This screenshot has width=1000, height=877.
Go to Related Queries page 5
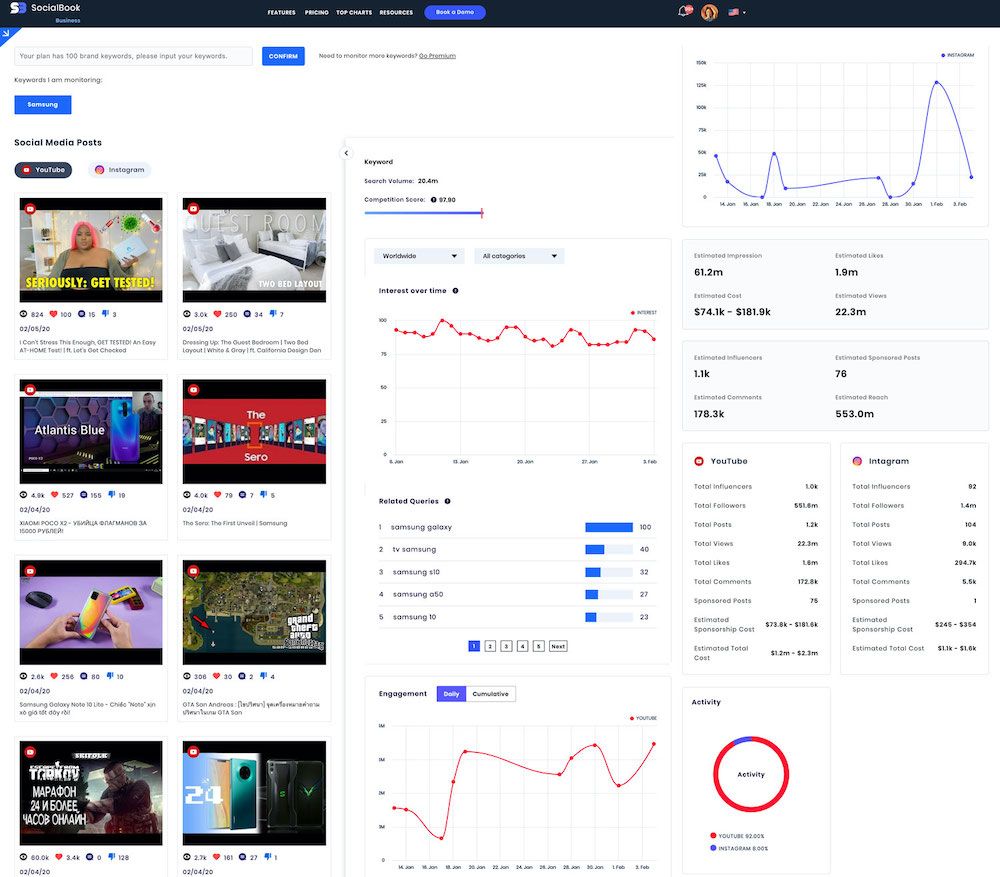coord(538,646)
